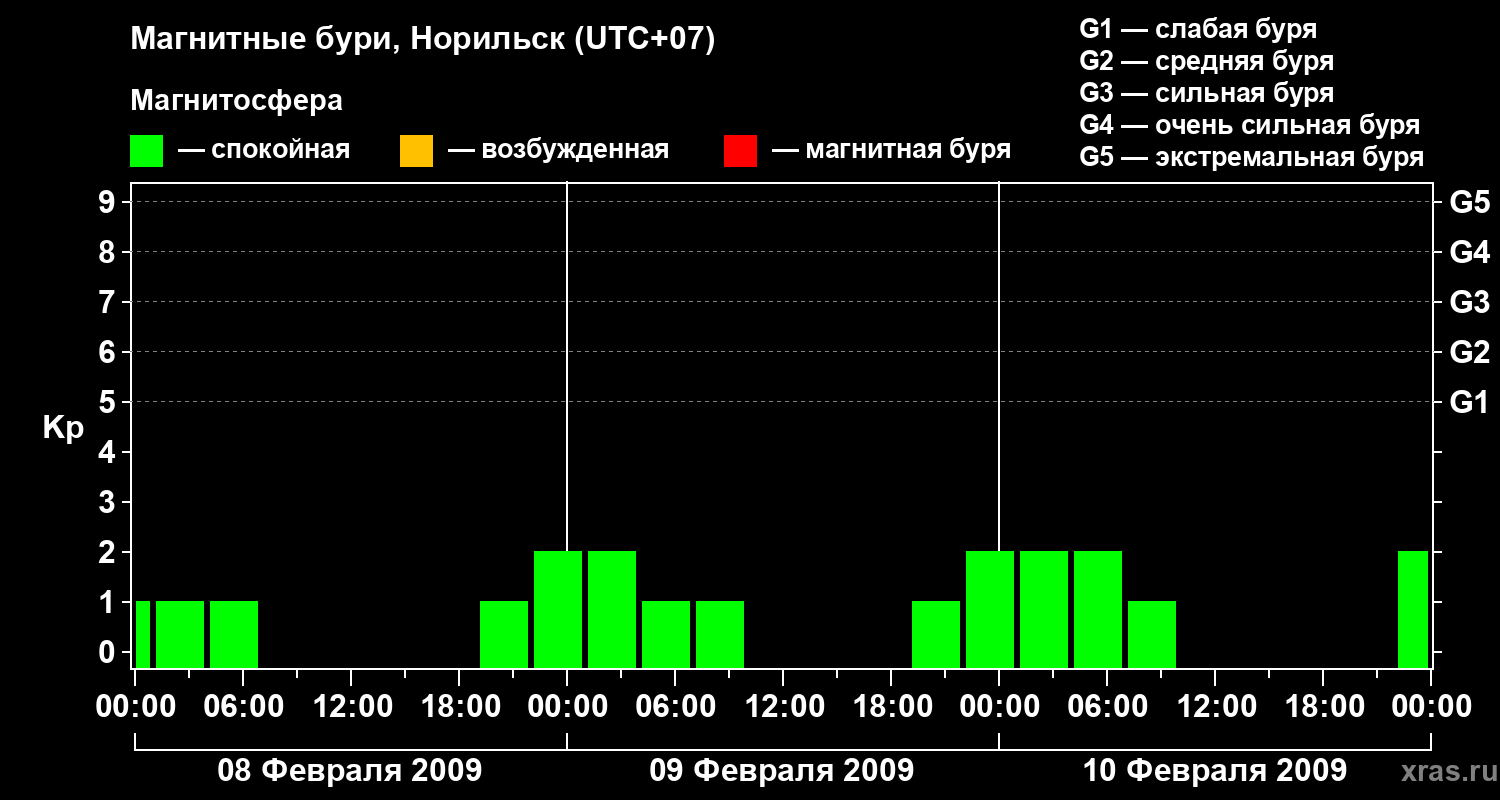This screenshot has width=1500, height=800.
Task: Click the chart title 'Магнитные бури, Норильск (UTC+07)'
Action: coord(423,40)
